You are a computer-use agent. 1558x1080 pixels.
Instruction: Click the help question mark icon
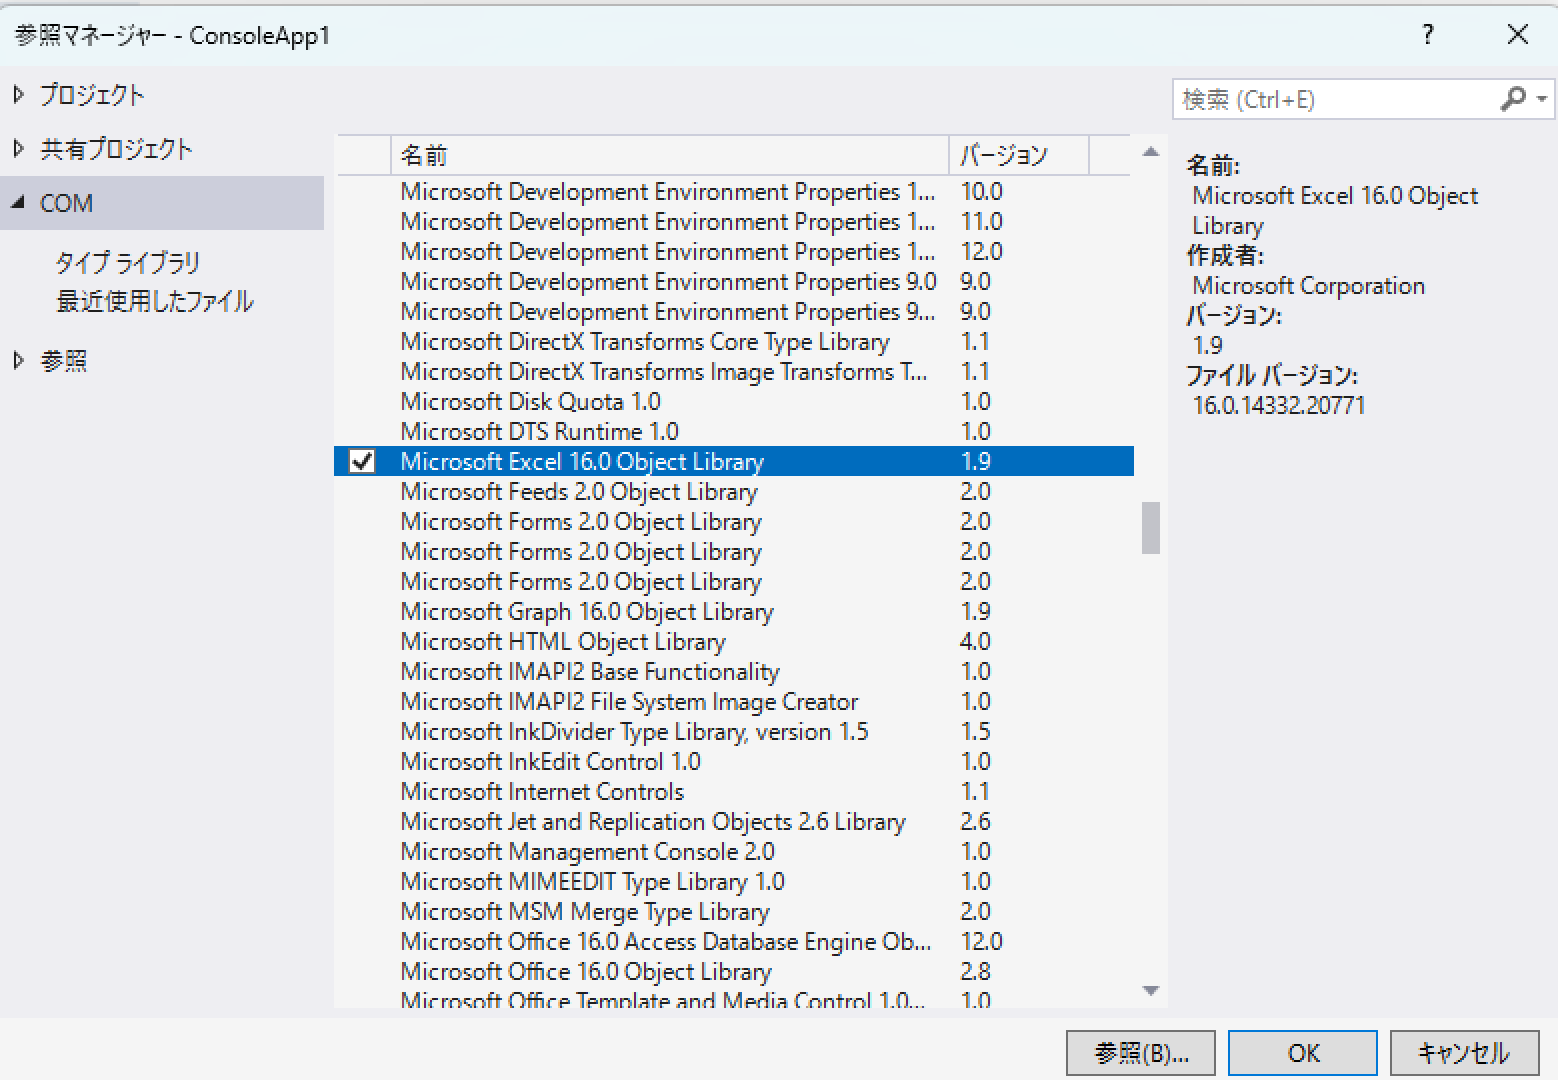tap(1428, 35)
